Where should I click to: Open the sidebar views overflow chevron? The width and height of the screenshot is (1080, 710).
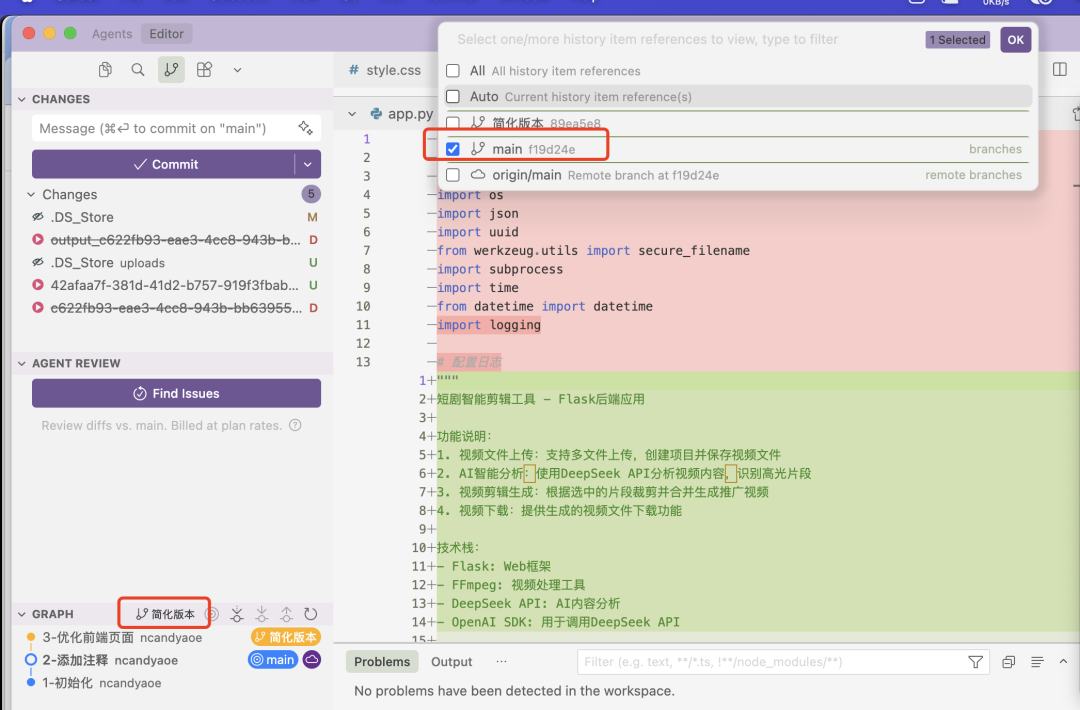tap(237, 70)
